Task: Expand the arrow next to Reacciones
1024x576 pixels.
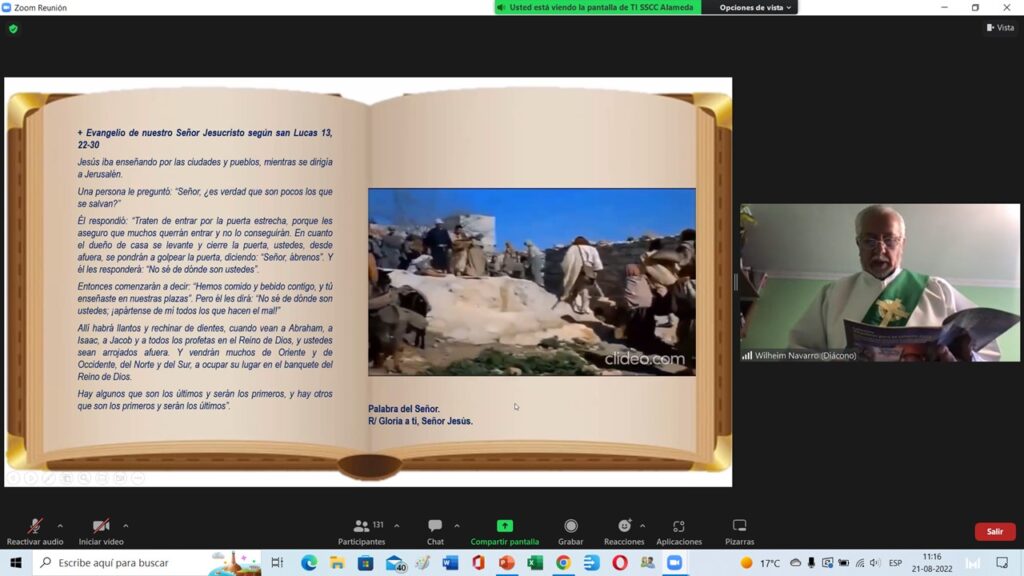Action: (643, 526)
